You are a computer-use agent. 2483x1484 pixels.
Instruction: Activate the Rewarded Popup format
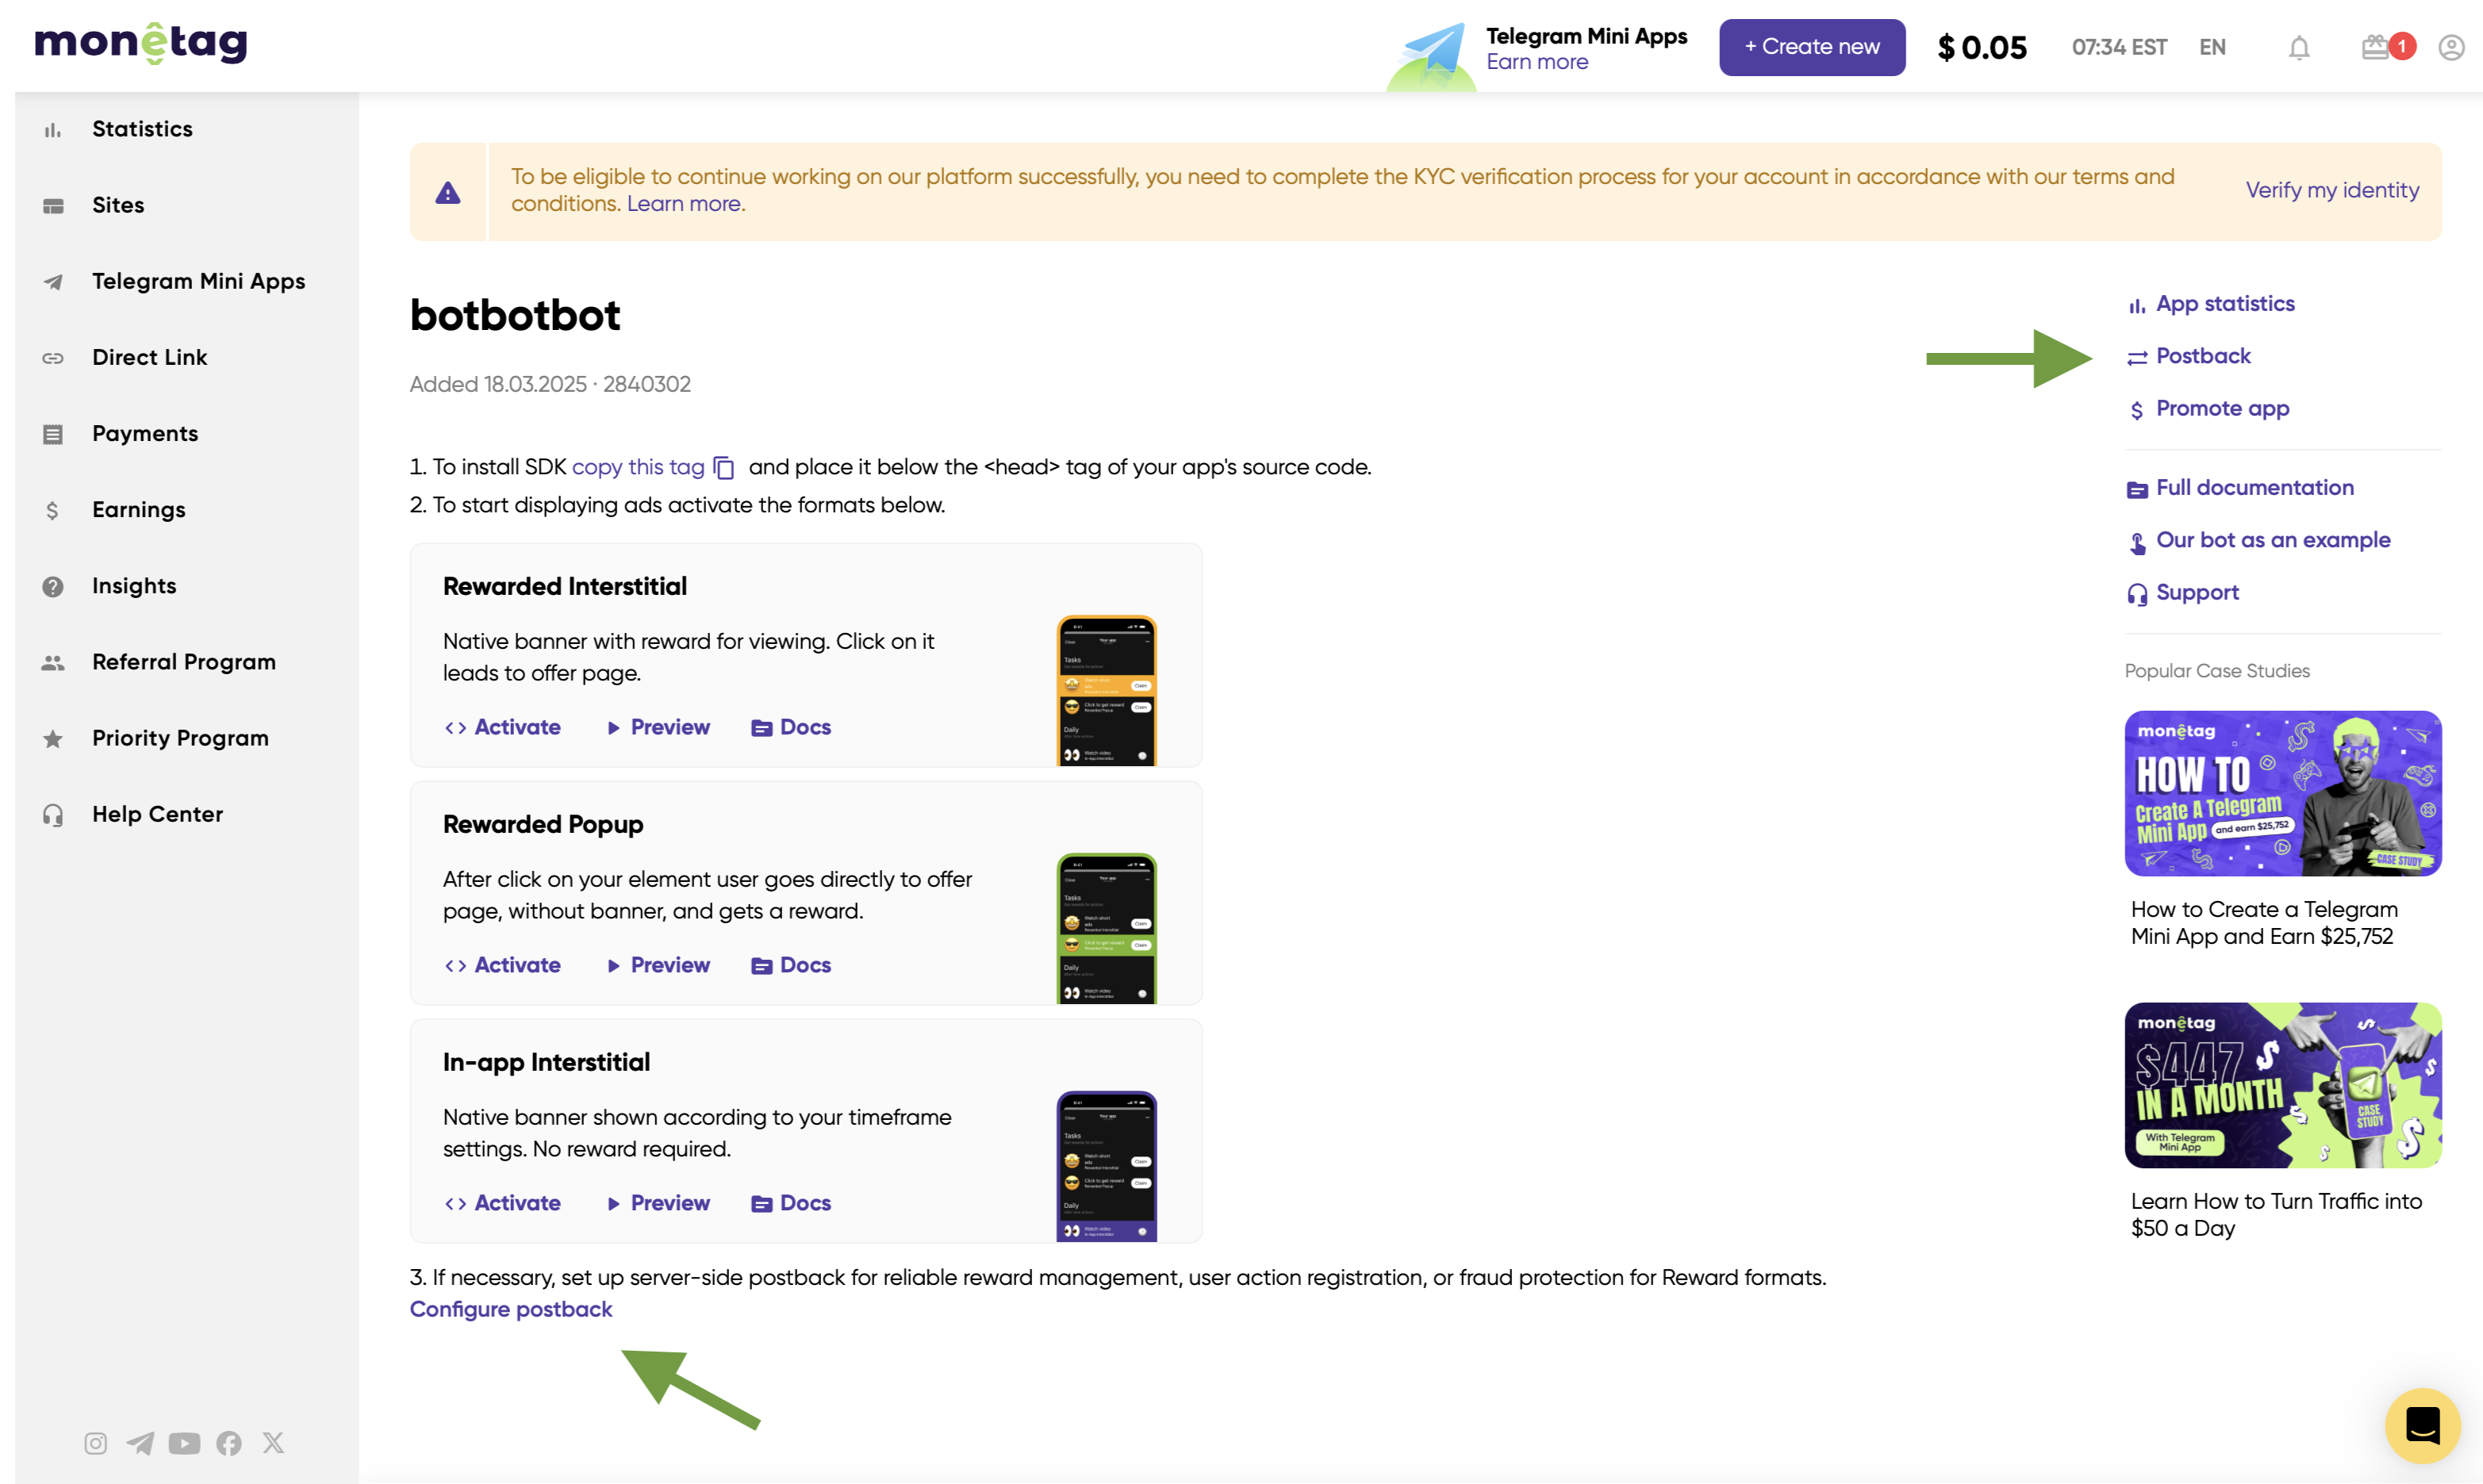[502, 965]
